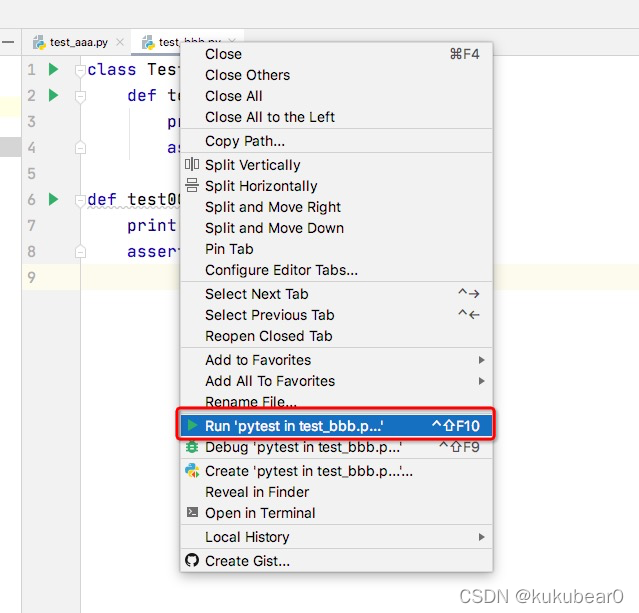The width and height of the screenshot is (639, 613).
Task: Click the GitHub icon beside Create Gist
Action: 192,560
